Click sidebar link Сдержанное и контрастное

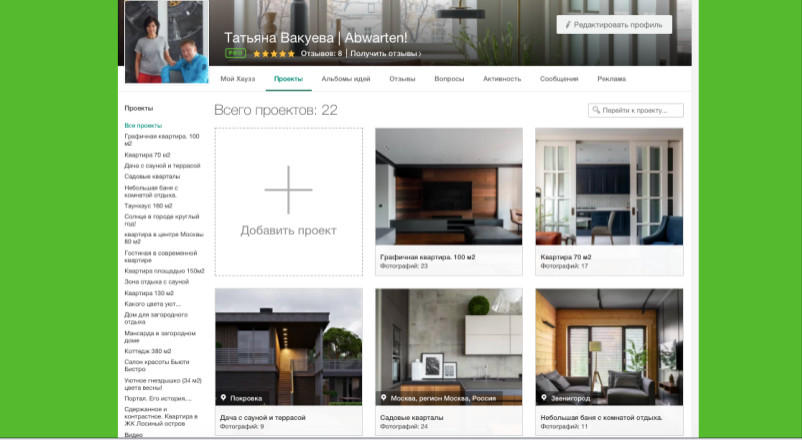(162, 416)
